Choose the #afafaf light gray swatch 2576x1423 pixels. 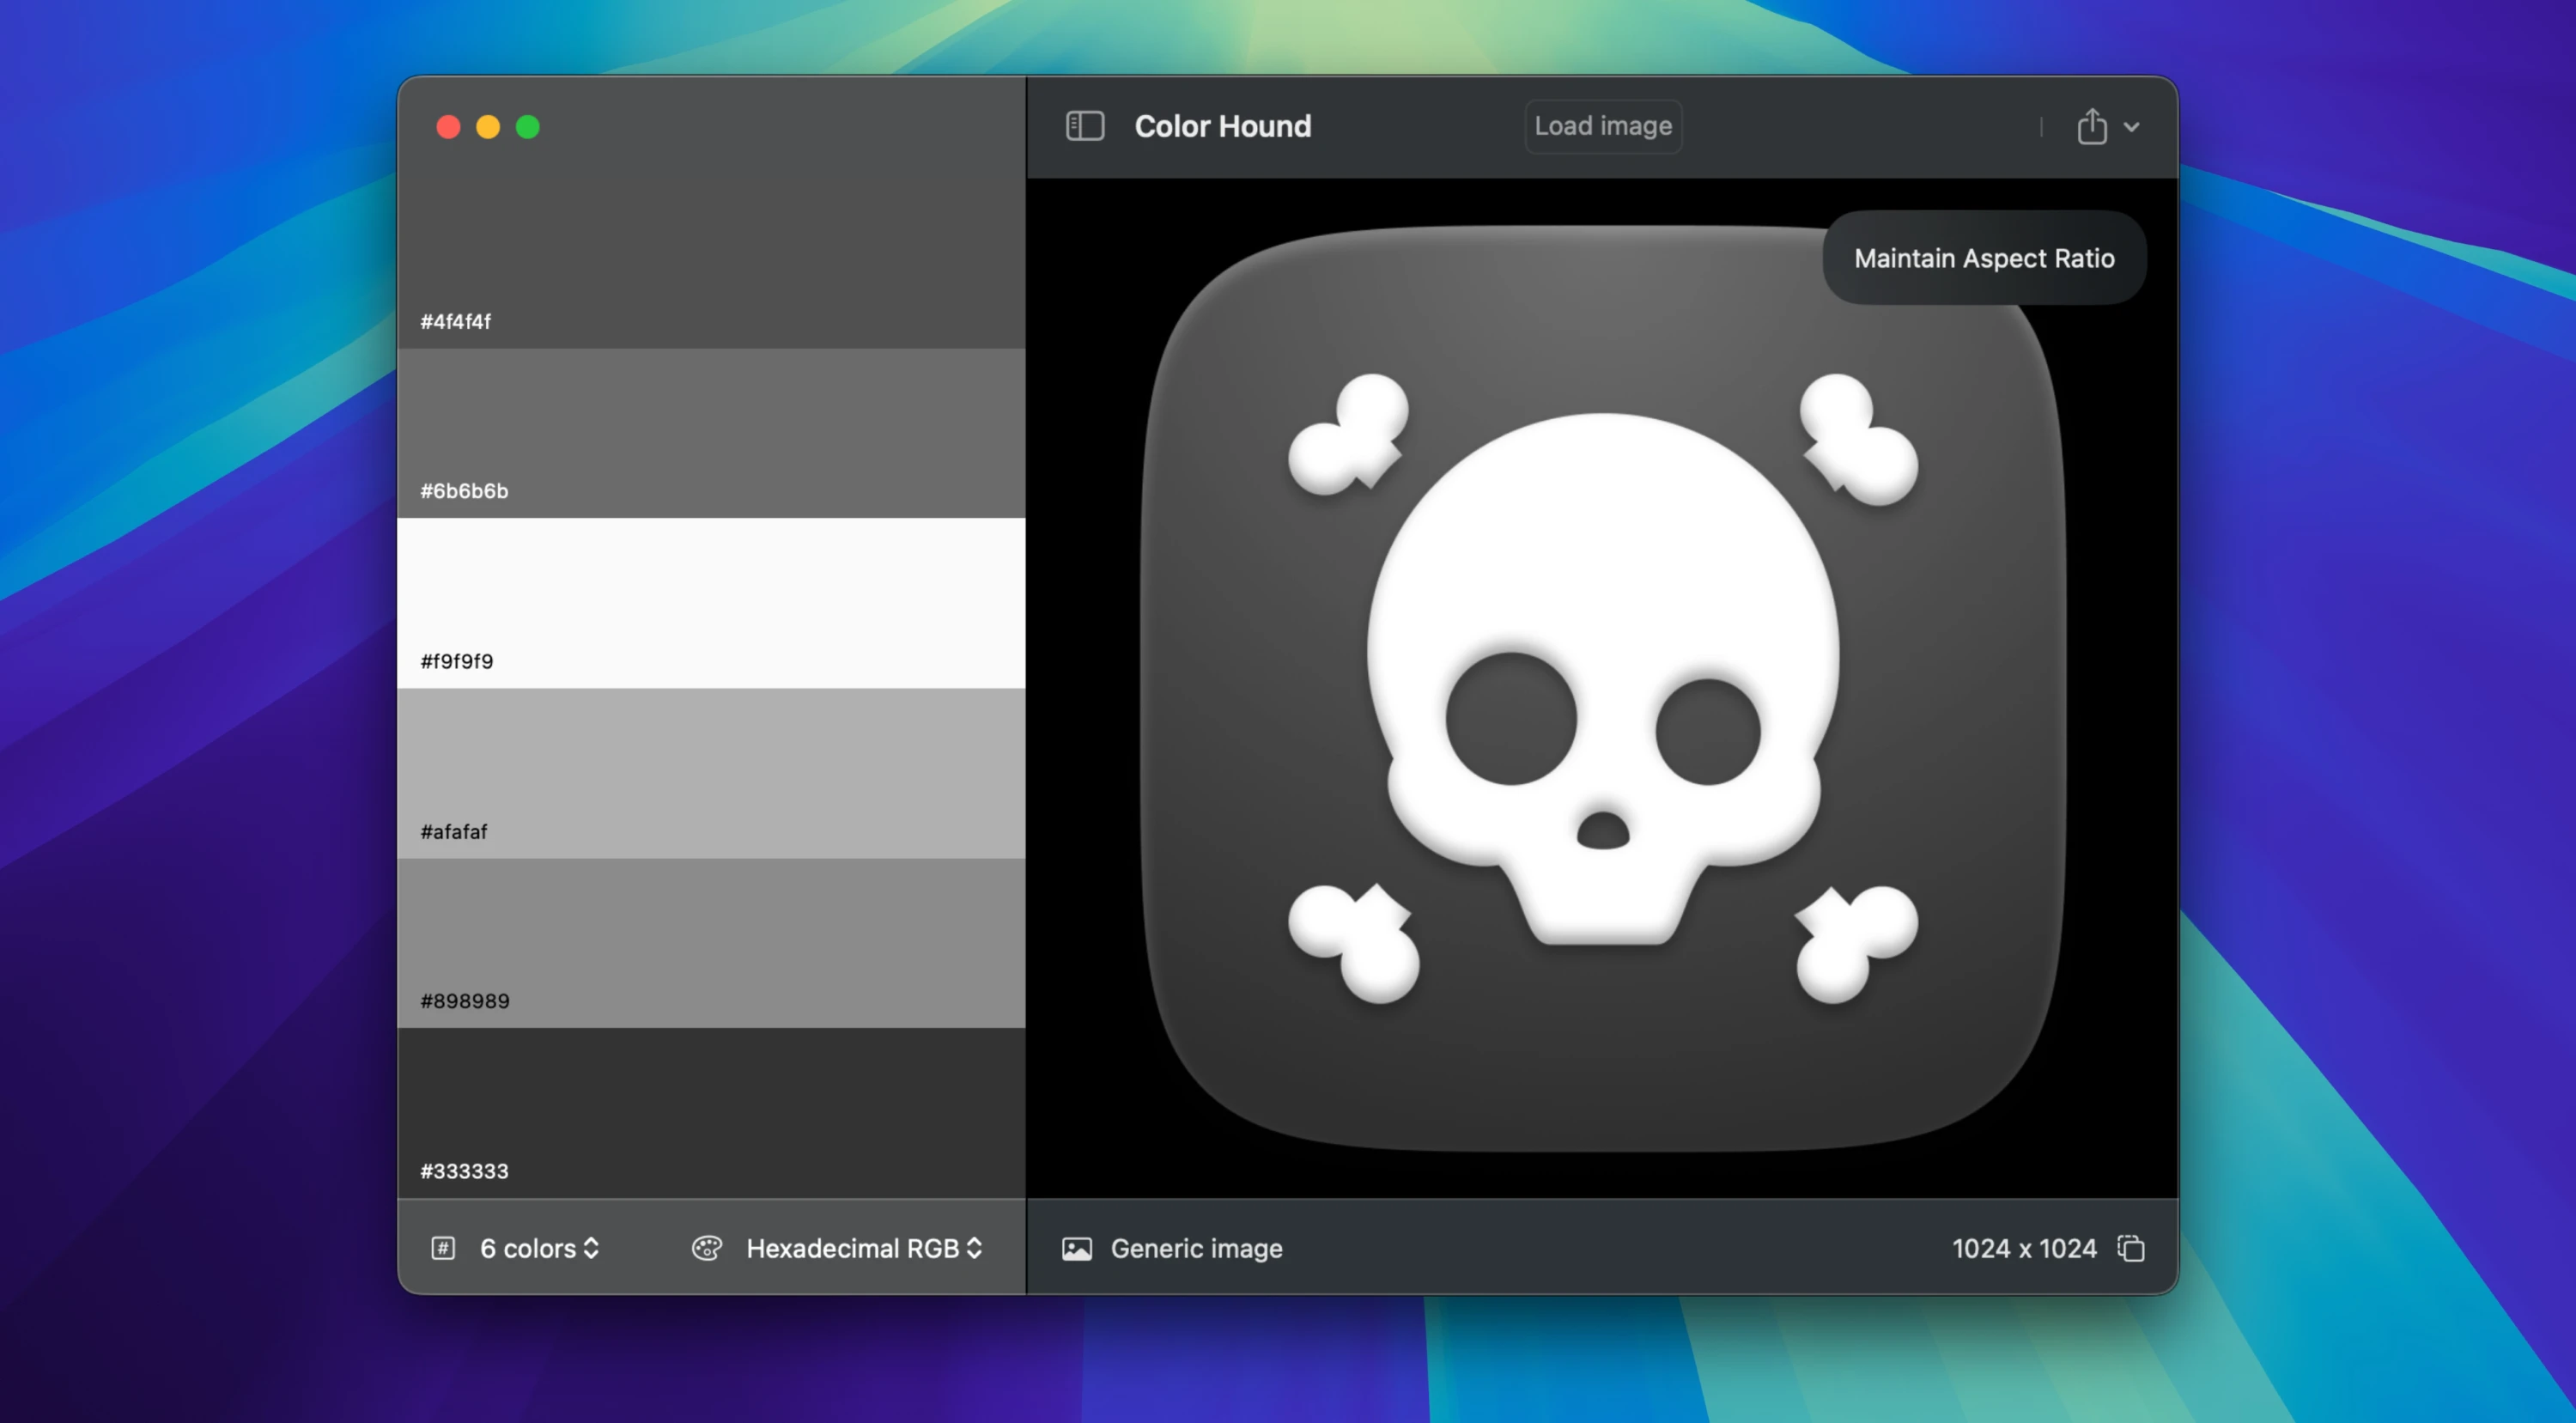click(x=711, y=773)
